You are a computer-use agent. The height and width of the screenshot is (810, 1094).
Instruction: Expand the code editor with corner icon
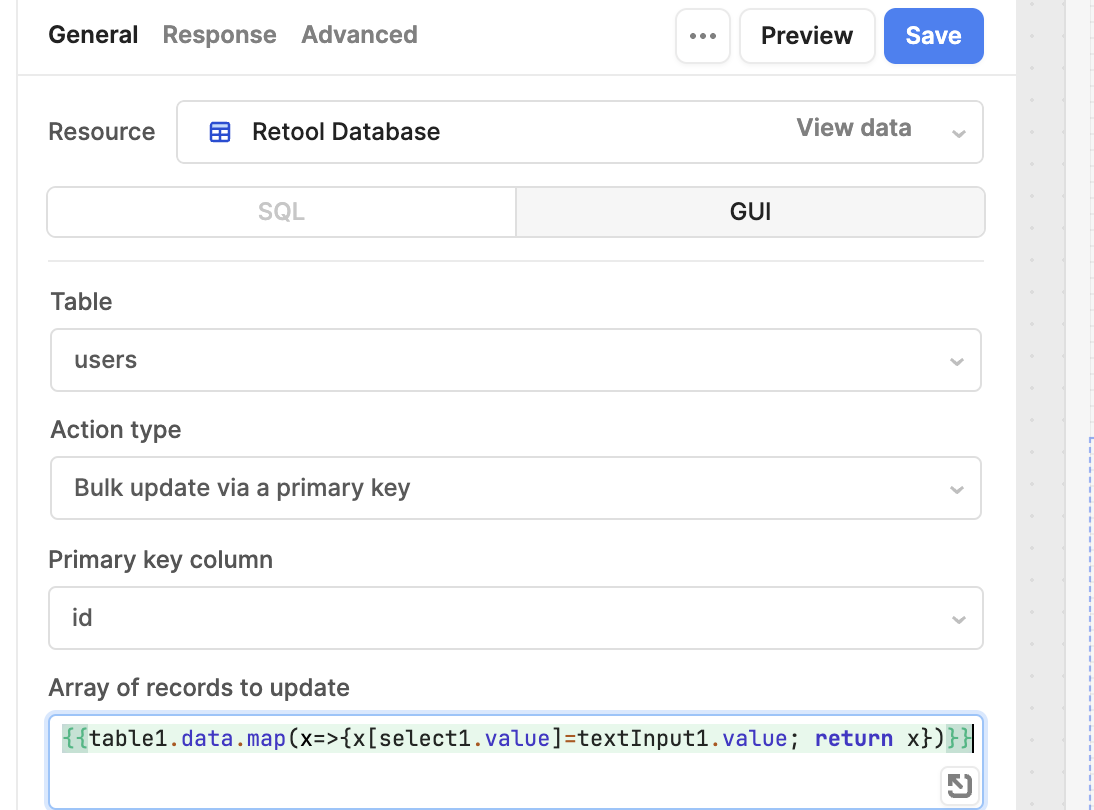(959, 785)
